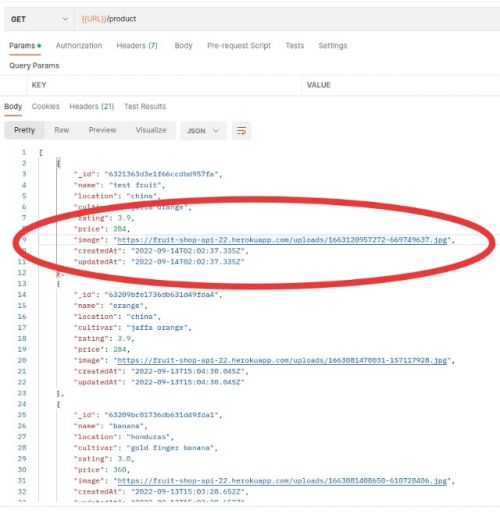Open the Settings tab
Viewport: 500px width, 517px height.
[333, 46]
